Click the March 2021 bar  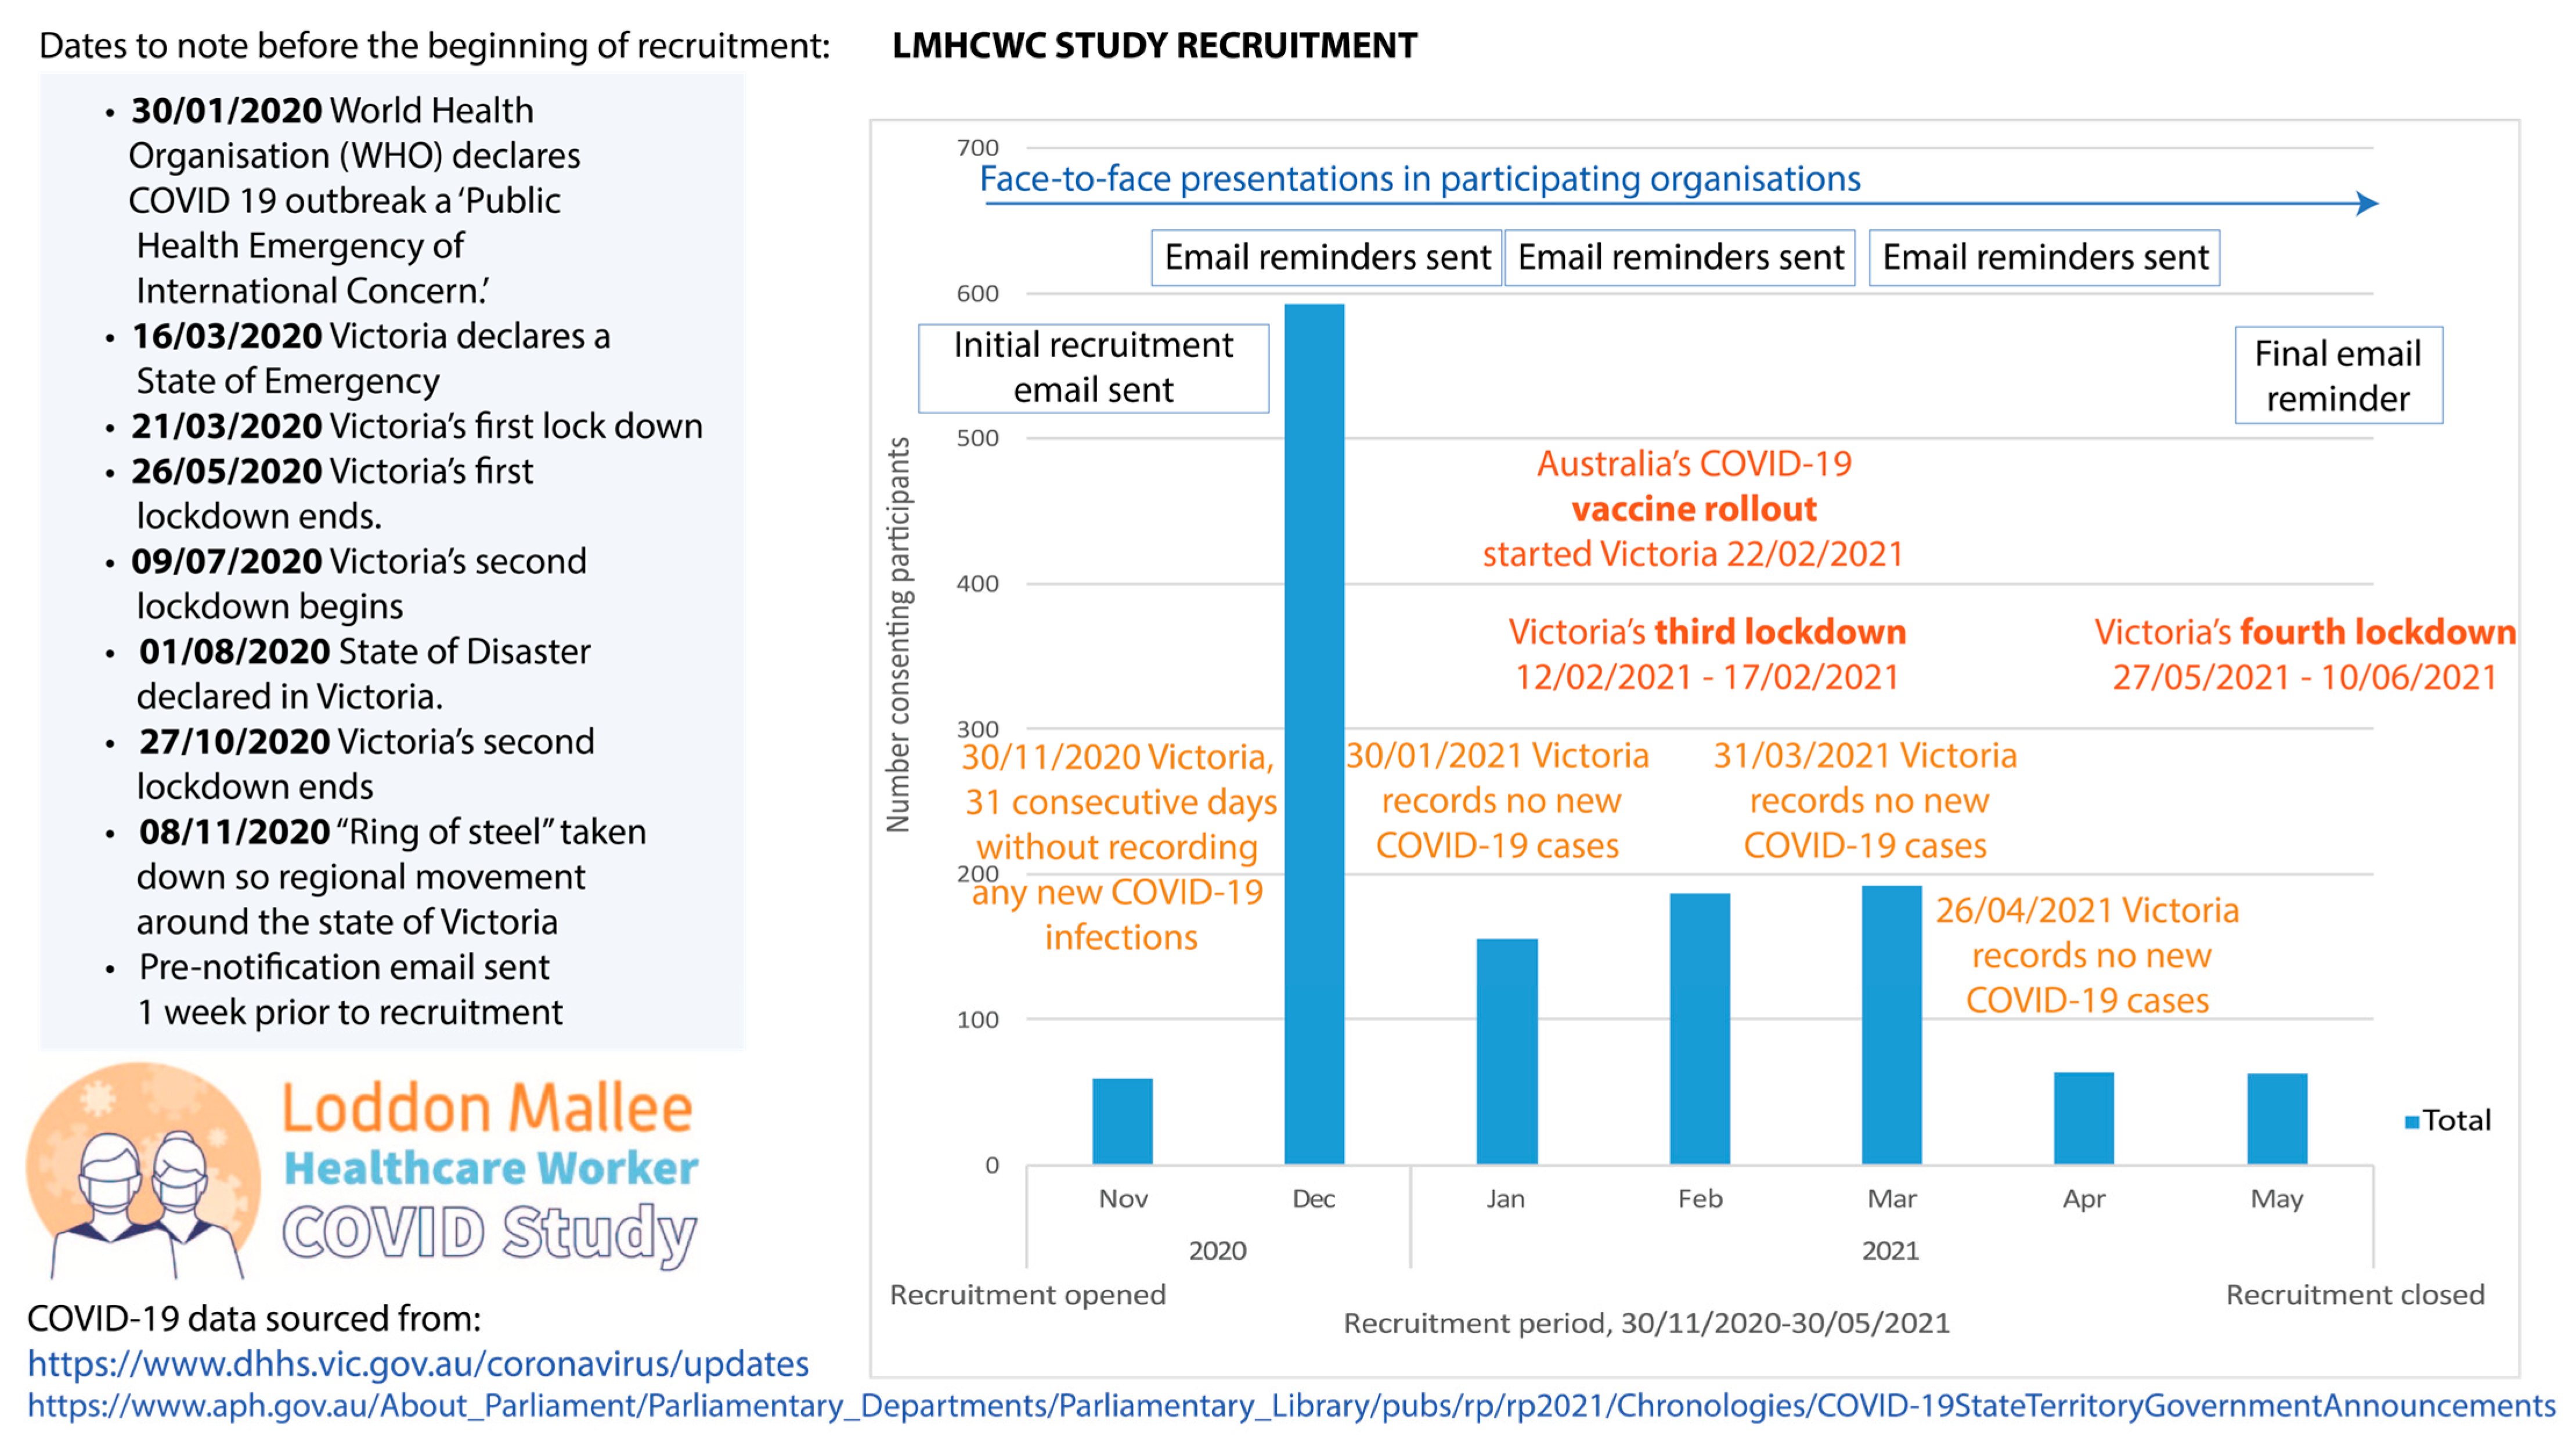pos(1891,1024)
